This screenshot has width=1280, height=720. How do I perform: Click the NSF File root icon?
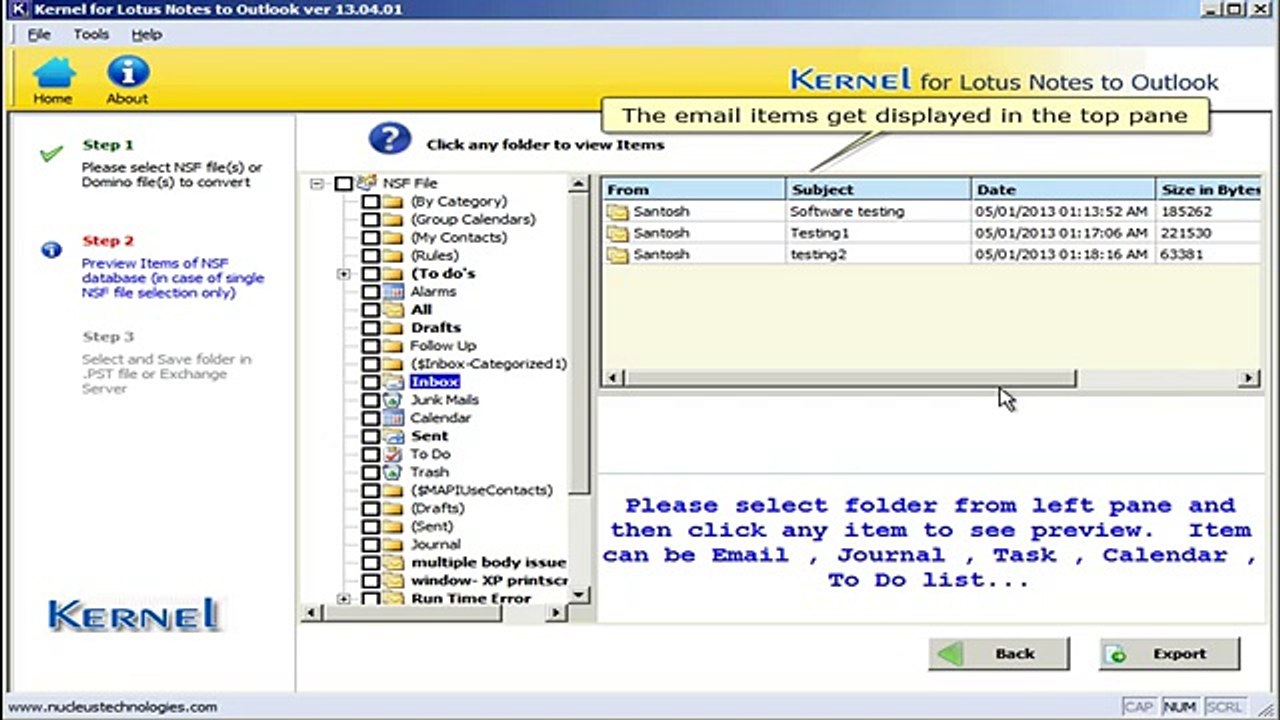point(366,183)
